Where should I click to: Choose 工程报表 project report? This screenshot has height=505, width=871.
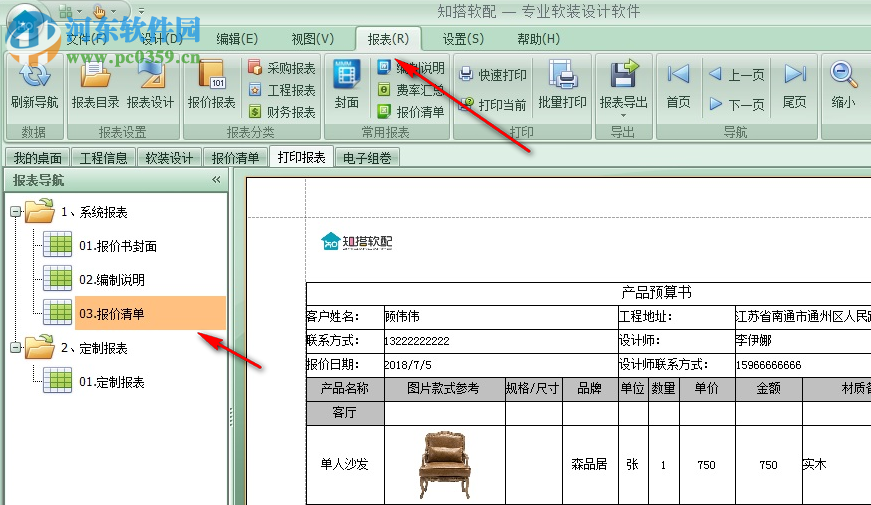click(282, 90)
